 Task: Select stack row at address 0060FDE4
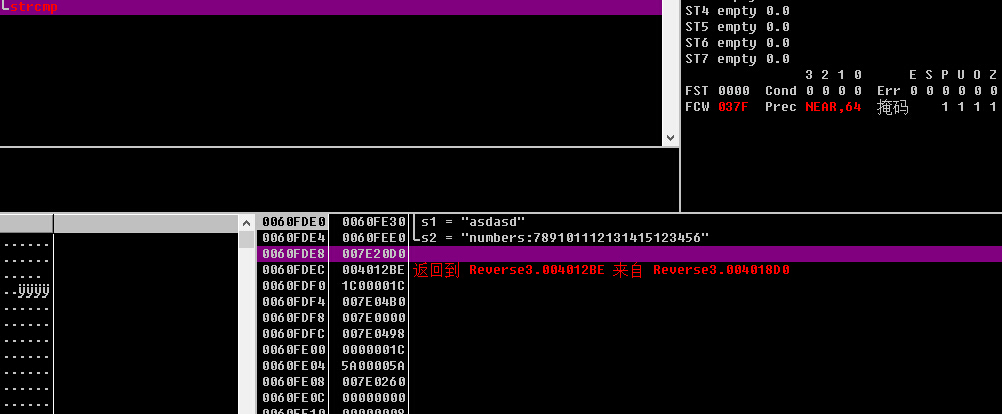(294, 237)
